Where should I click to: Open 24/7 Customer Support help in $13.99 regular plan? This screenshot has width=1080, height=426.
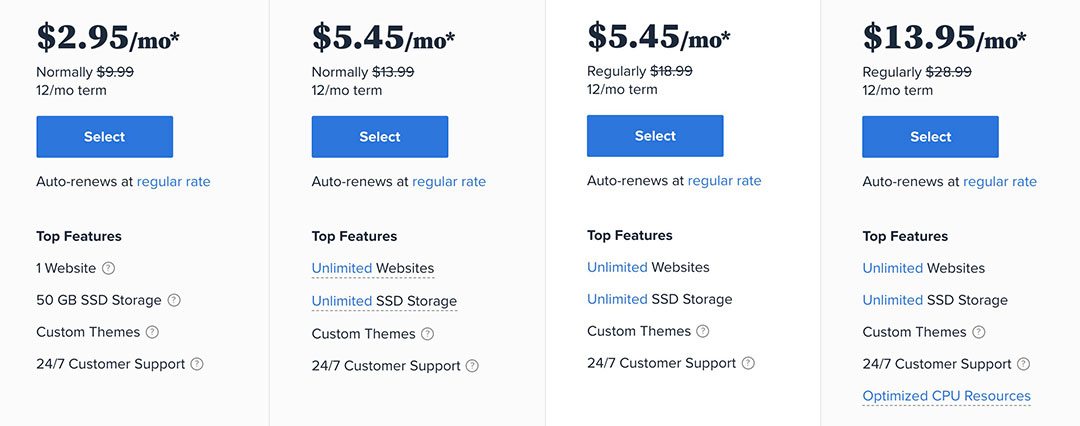[x=472, y=366]
